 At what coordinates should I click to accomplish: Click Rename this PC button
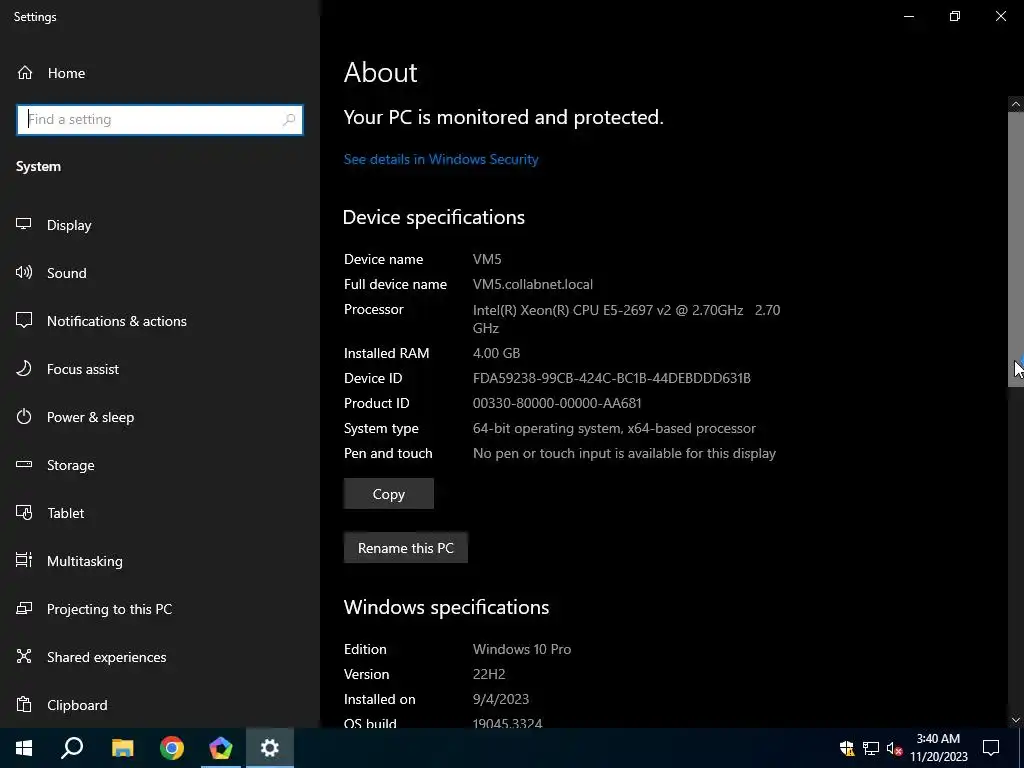406,548
